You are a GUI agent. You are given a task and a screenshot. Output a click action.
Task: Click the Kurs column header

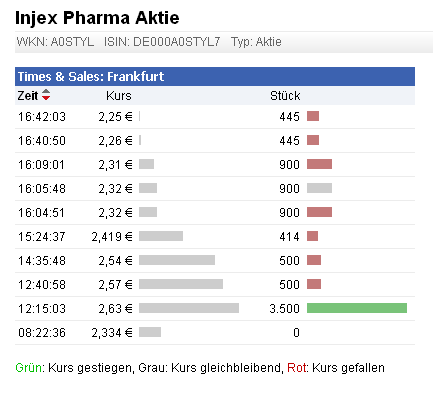tap(119, 96)
